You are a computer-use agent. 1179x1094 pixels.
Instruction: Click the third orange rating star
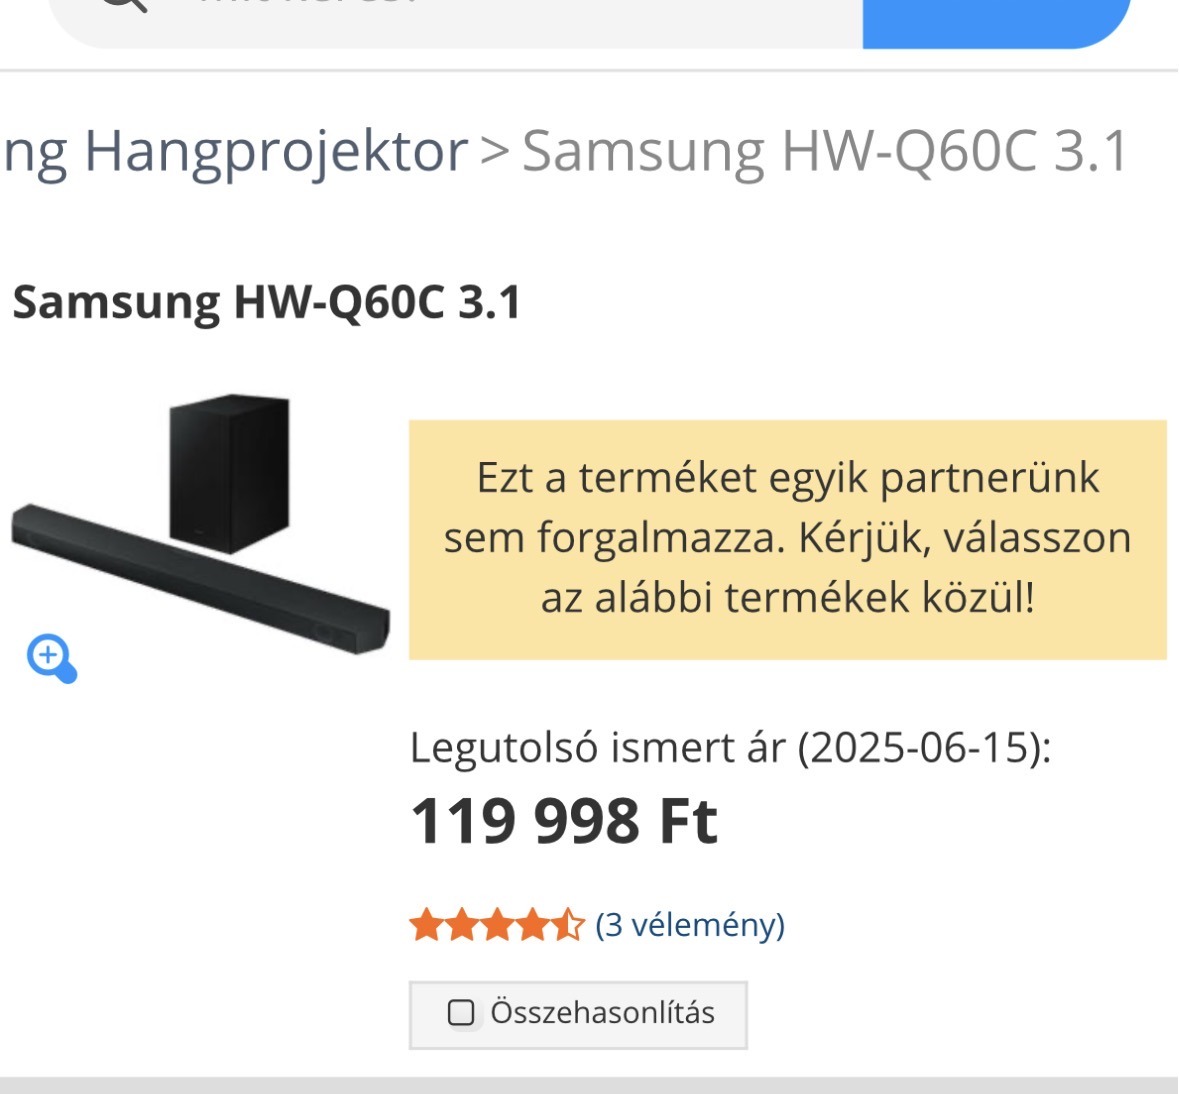pos(497,925)
